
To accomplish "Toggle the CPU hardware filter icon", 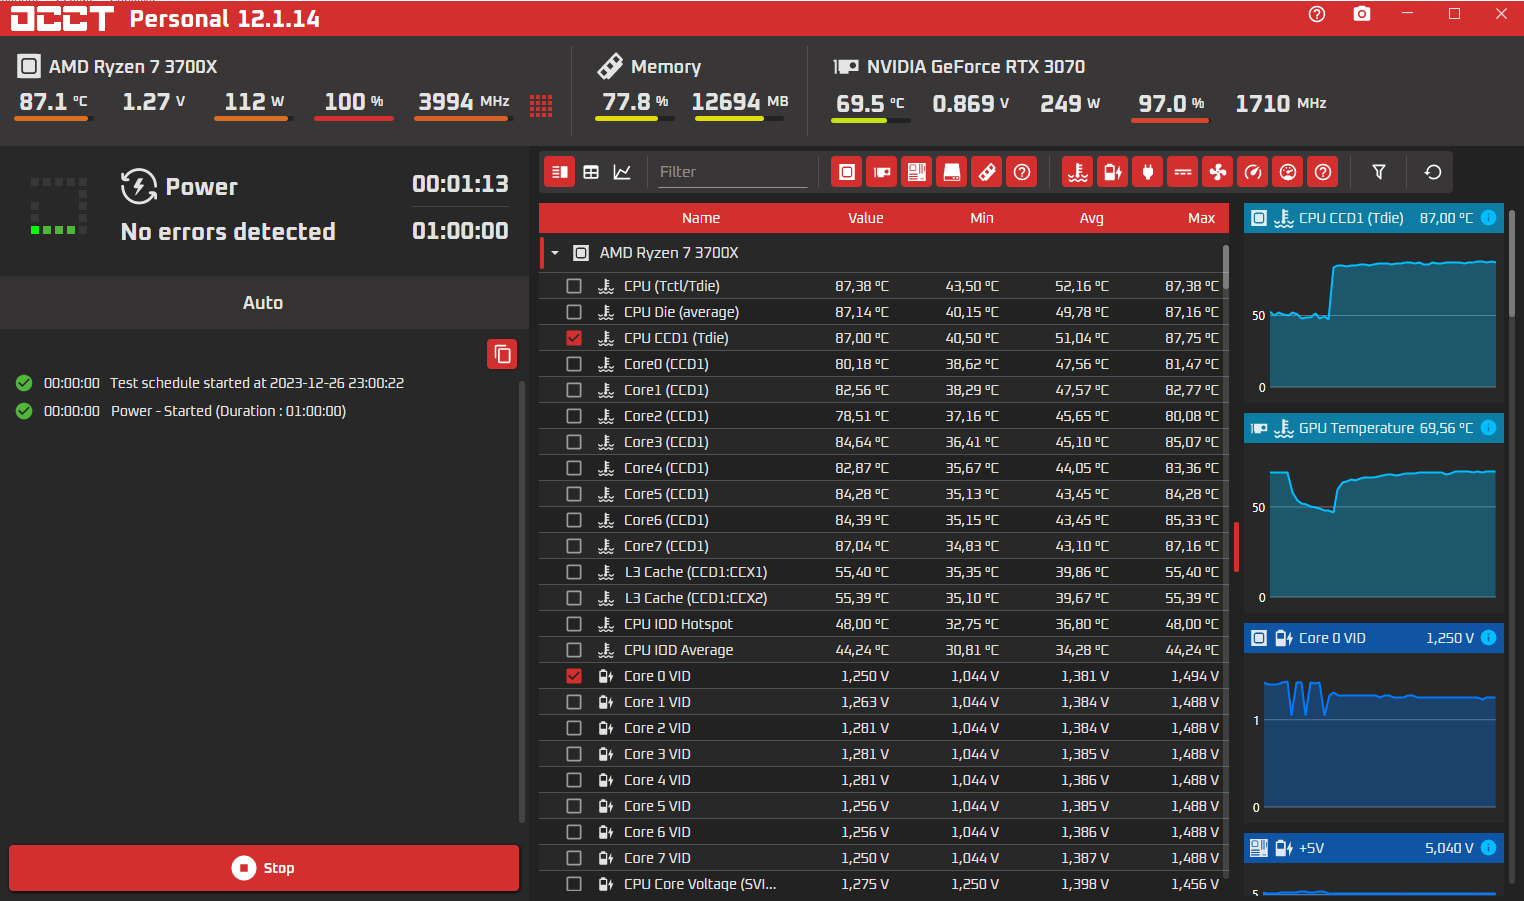I will pyautogui.click(x=847, y=172).
